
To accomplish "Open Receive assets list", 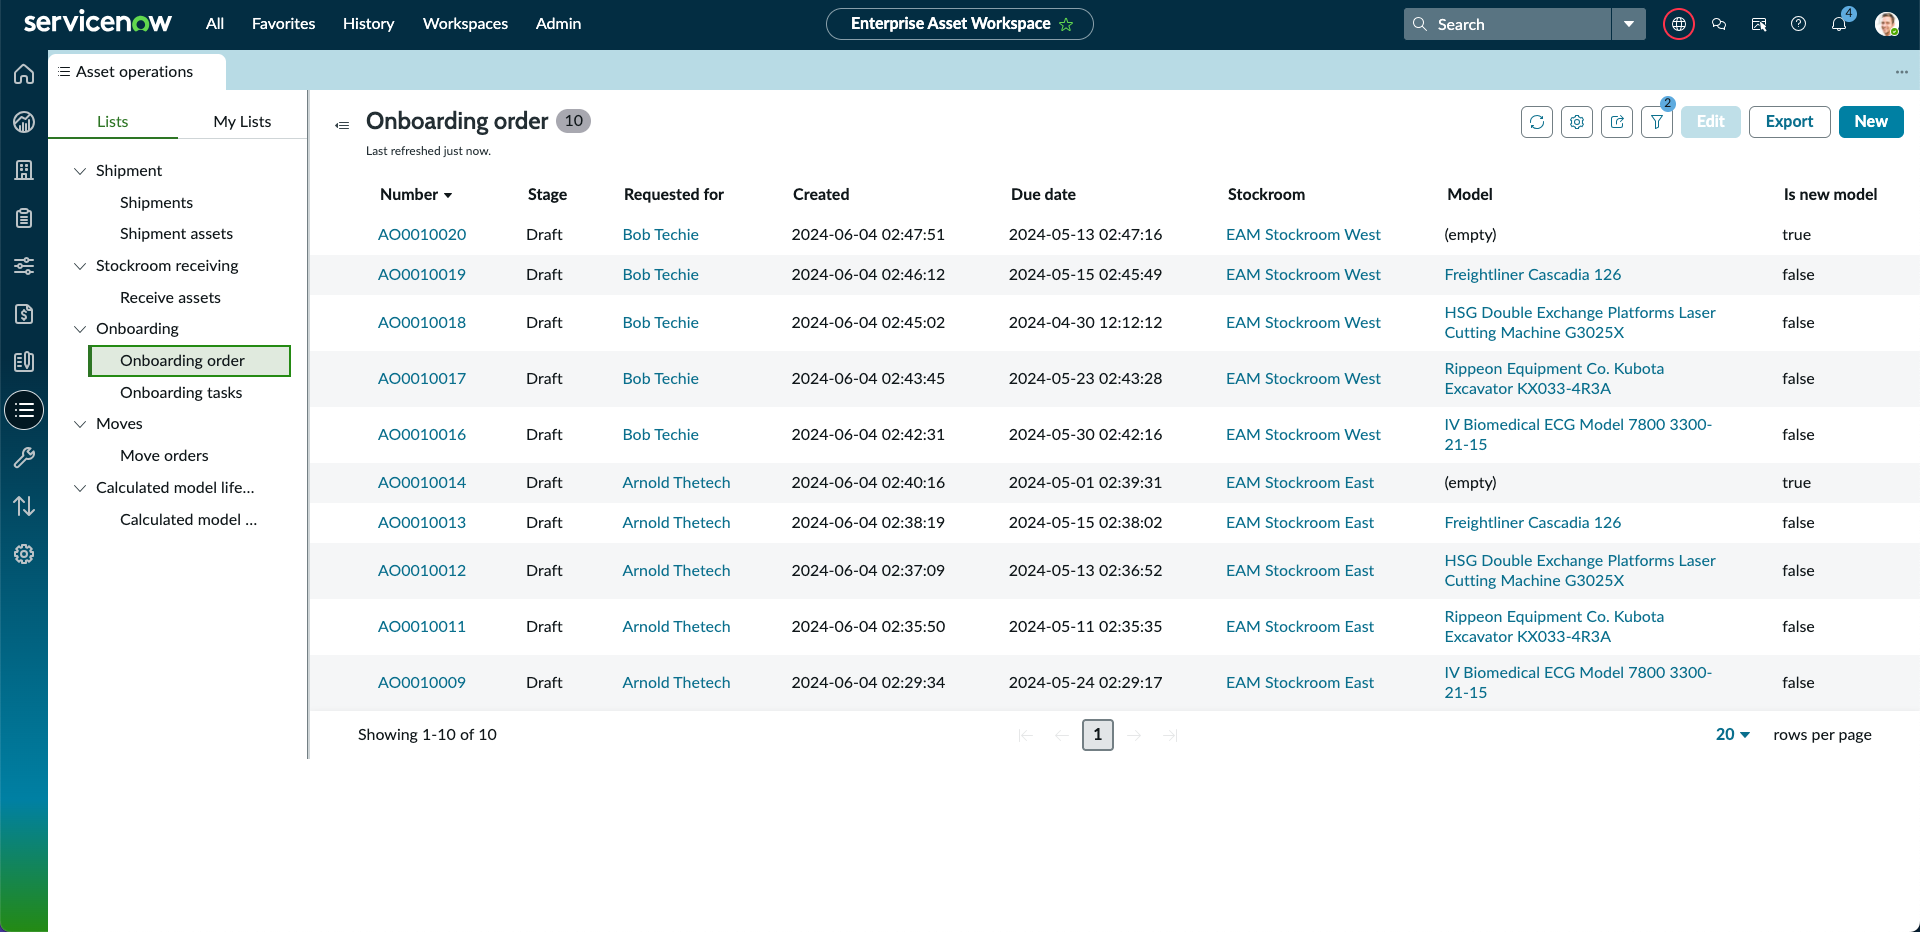I will click(x=170, y=298).
